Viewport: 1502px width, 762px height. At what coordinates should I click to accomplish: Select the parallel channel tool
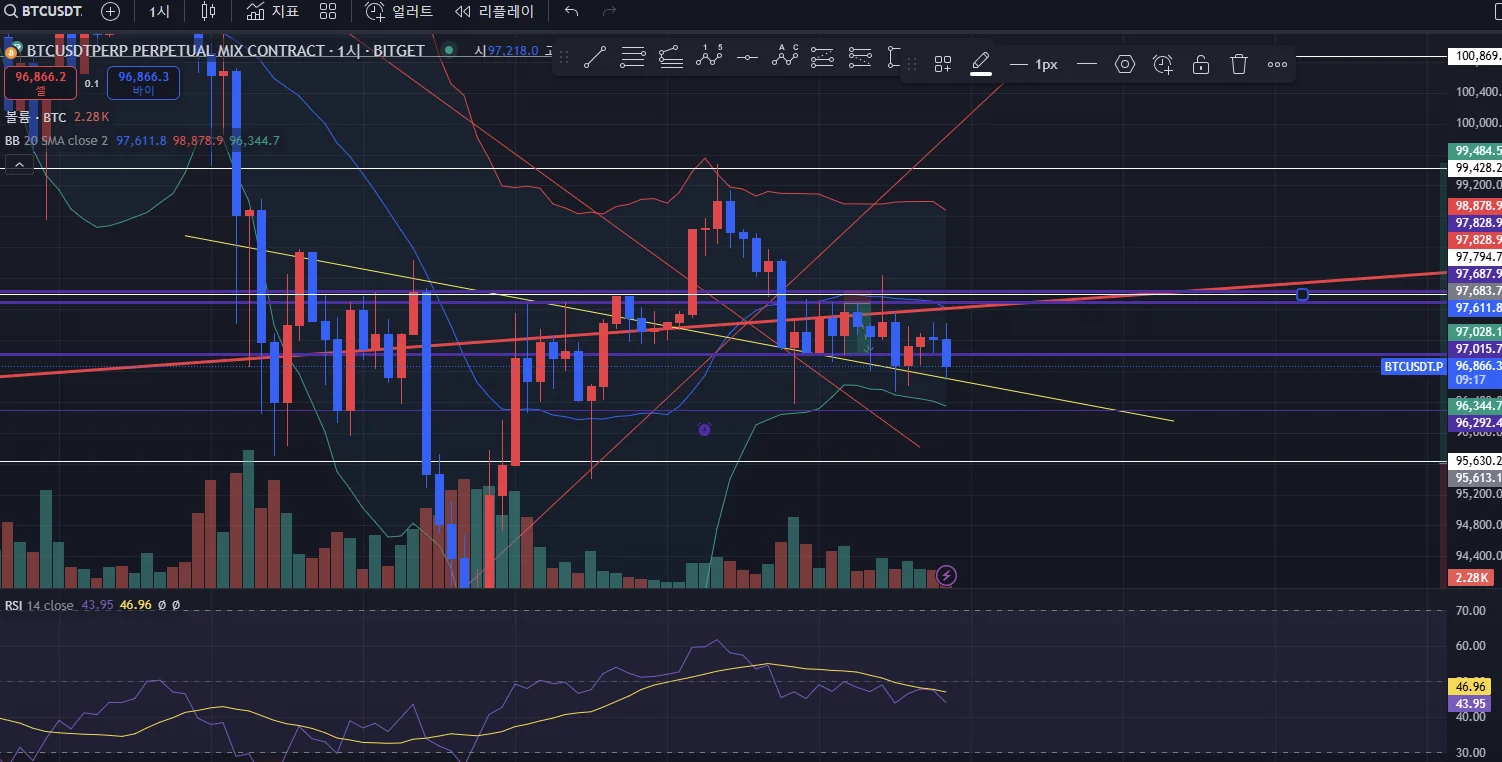[x=823, y=58]
